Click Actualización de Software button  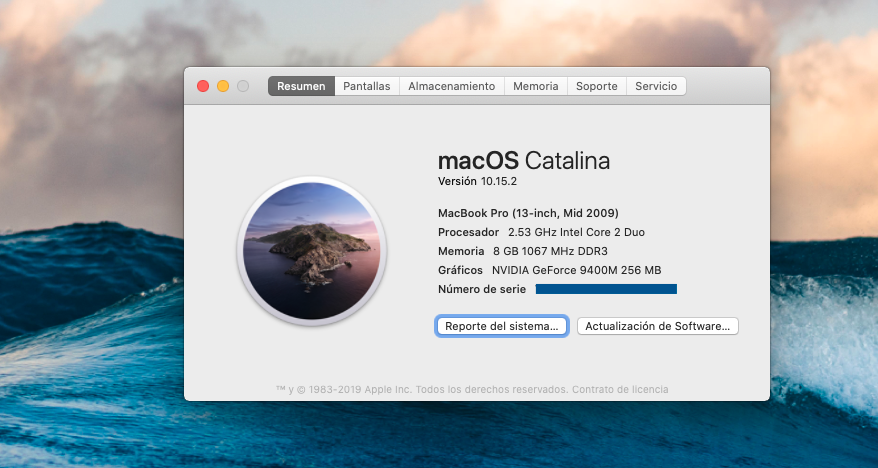coord(657,326)
